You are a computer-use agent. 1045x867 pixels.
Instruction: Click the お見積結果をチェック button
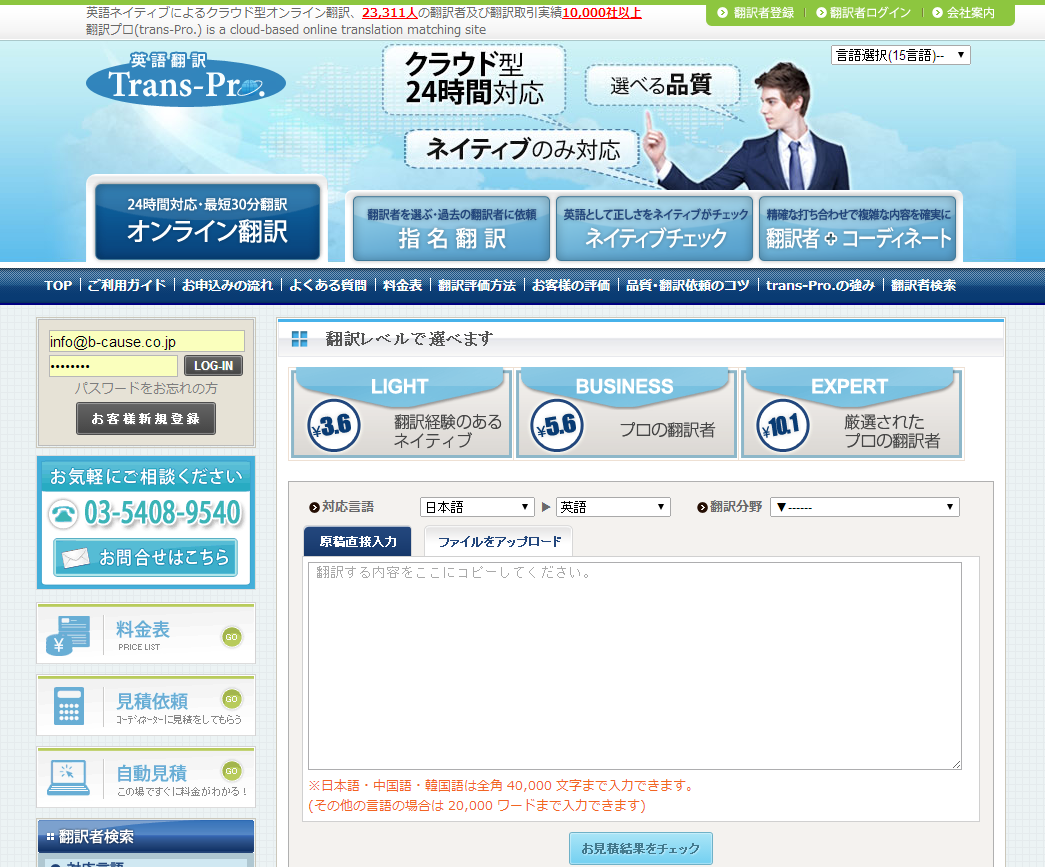click(x=640, y=848)
